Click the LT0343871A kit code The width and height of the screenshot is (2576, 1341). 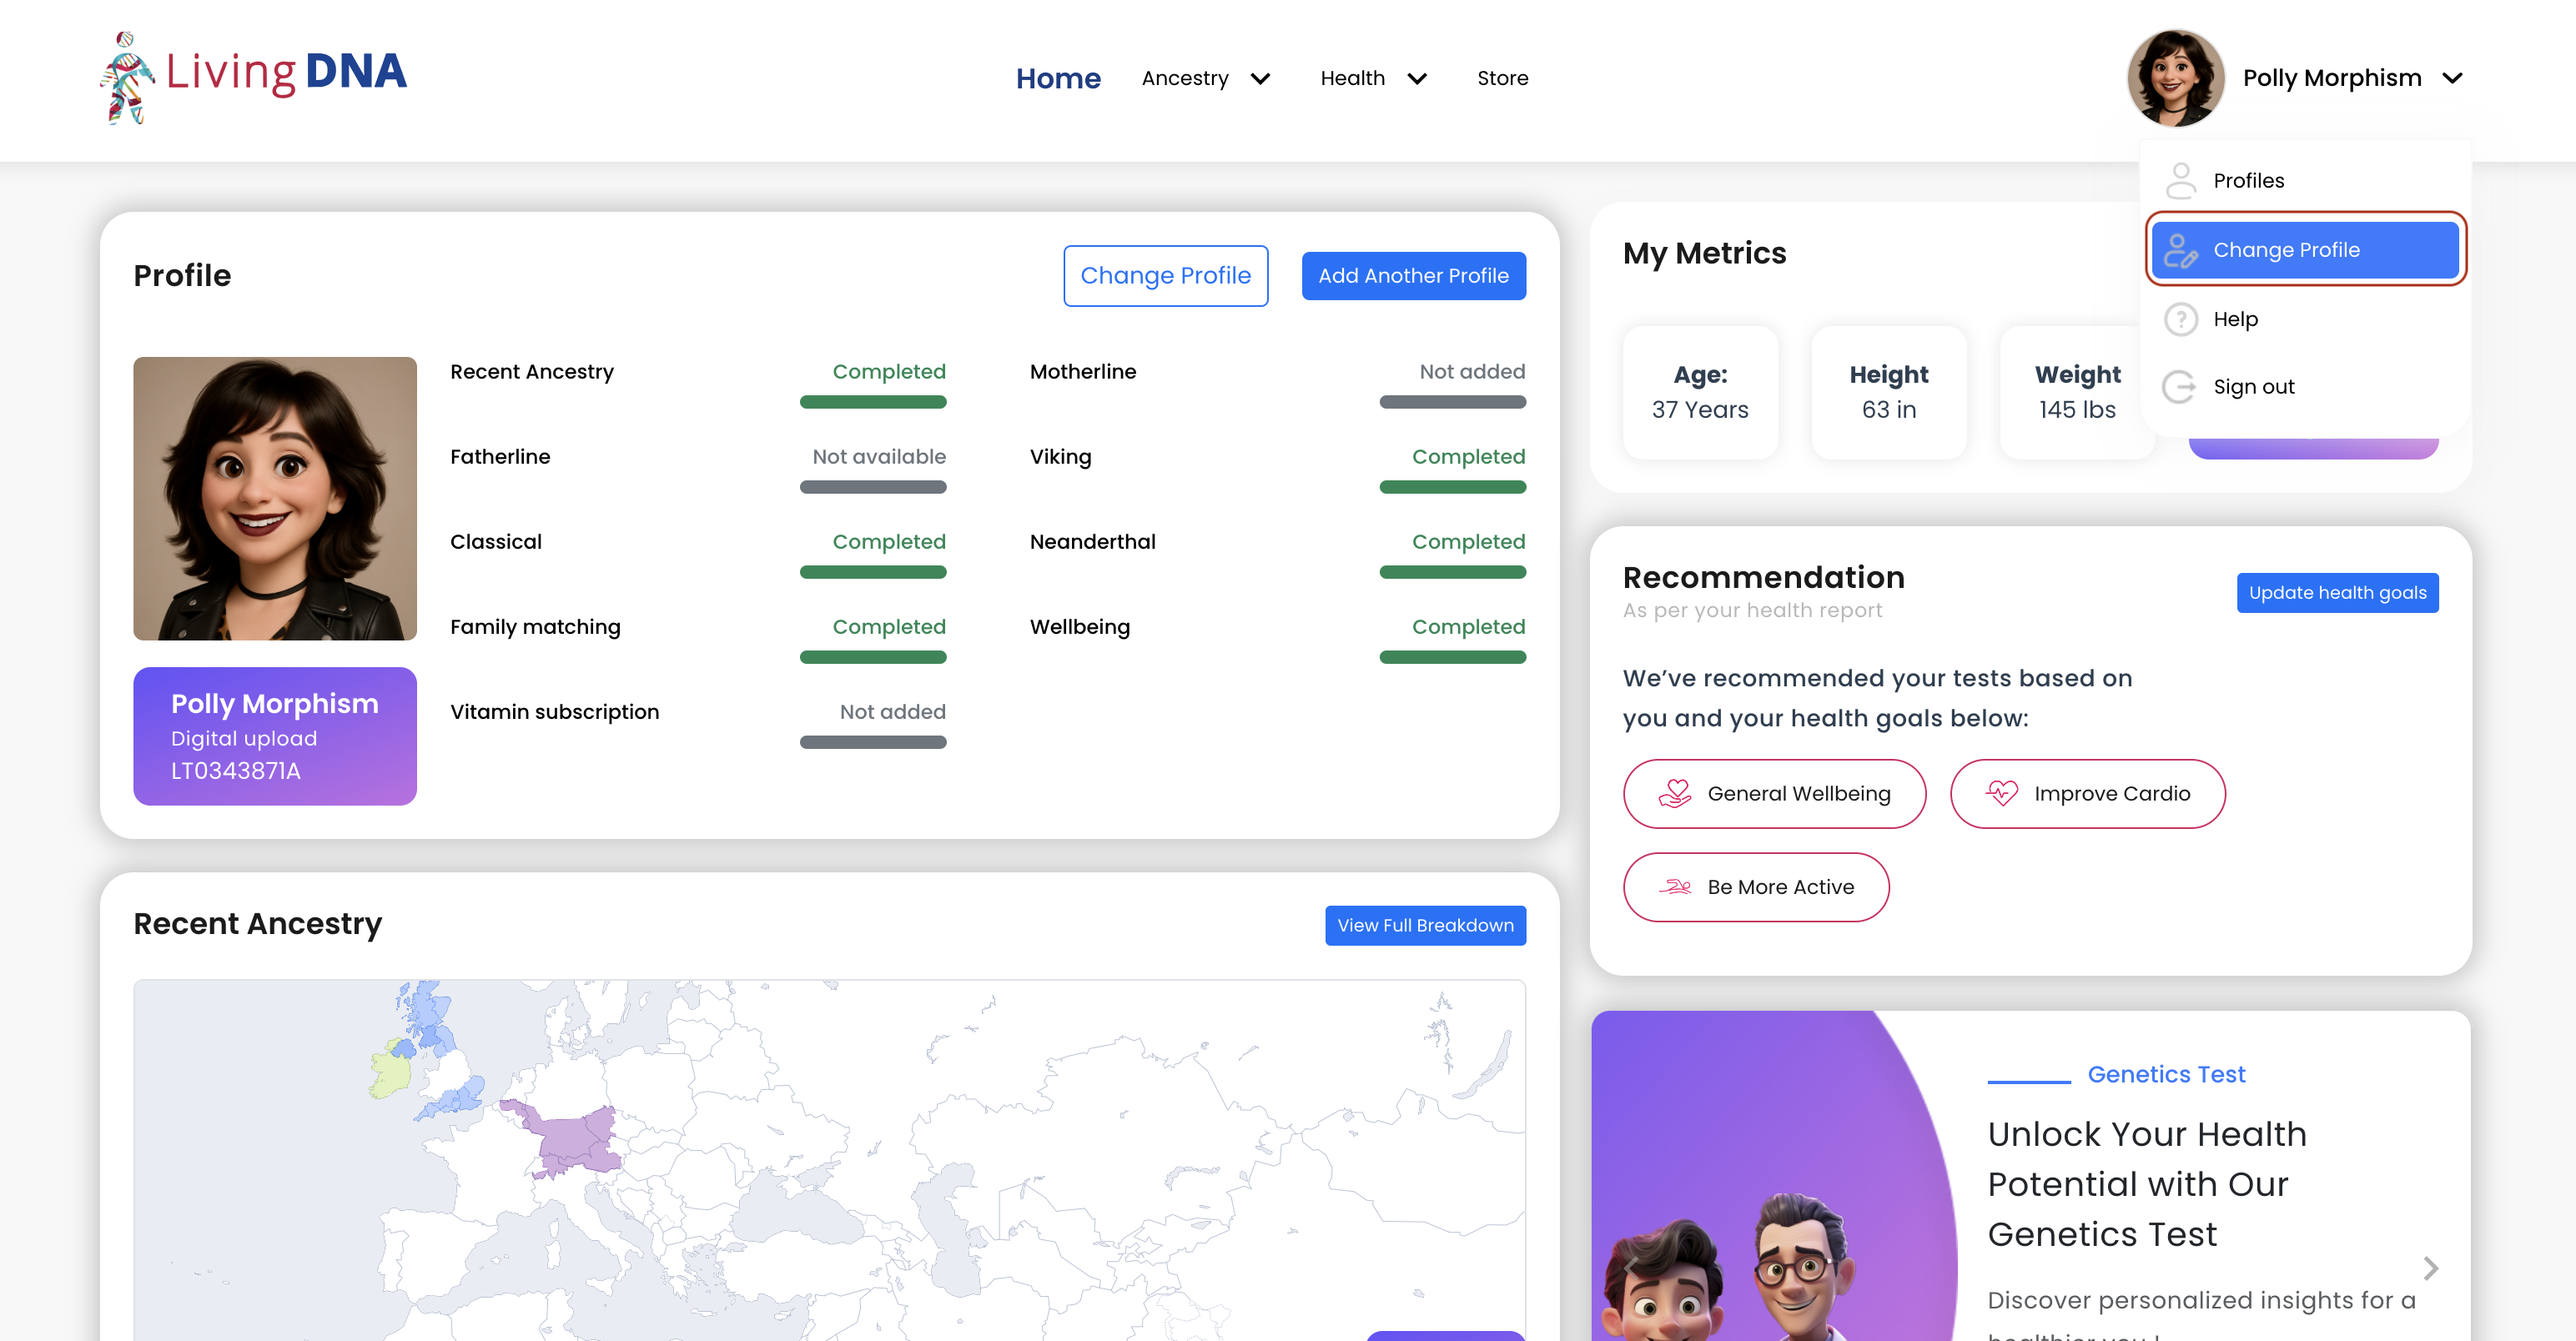(235, 771)
